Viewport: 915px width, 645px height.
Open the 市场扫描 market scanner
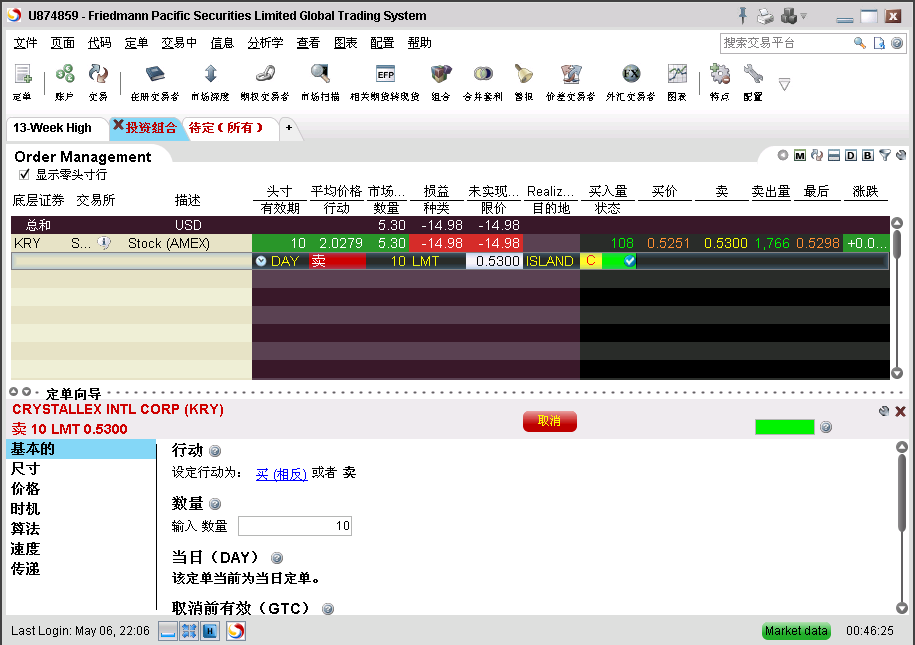(x=320, y=75)
